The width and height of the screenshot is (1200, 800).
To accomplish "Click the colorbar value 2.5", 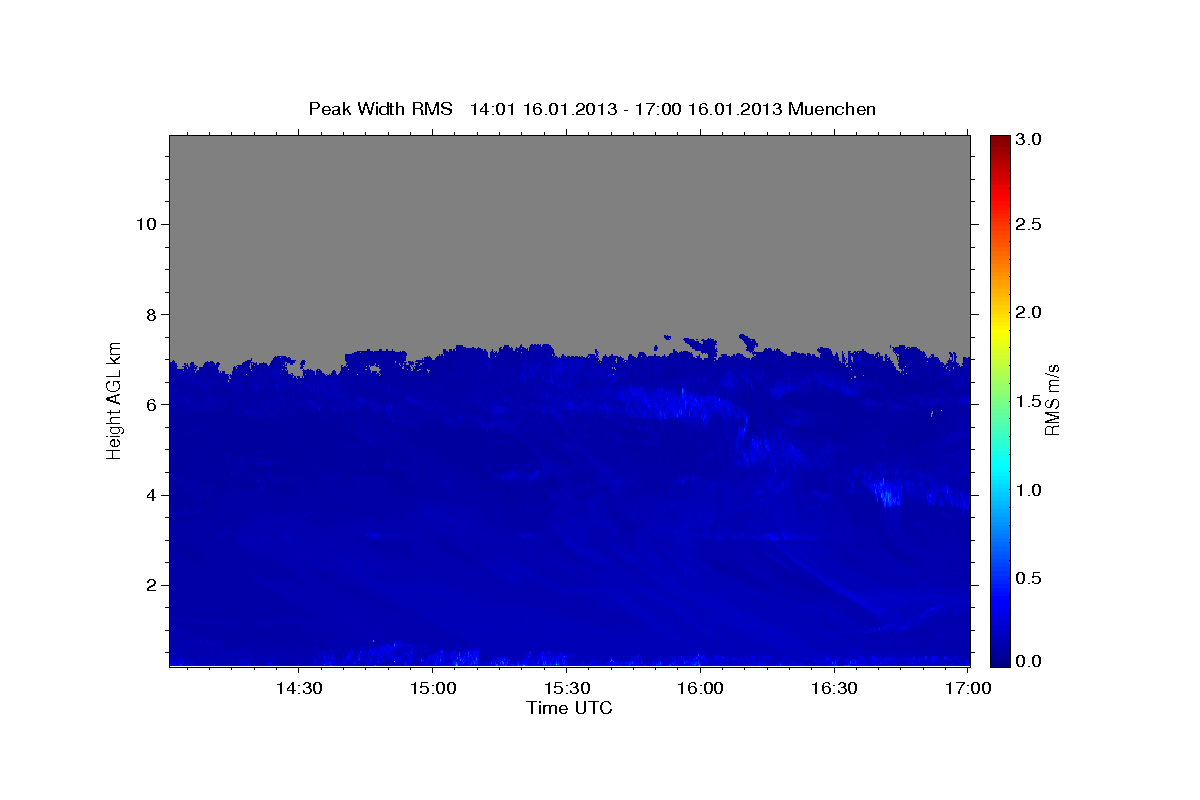I will (x=1029, y=225).
